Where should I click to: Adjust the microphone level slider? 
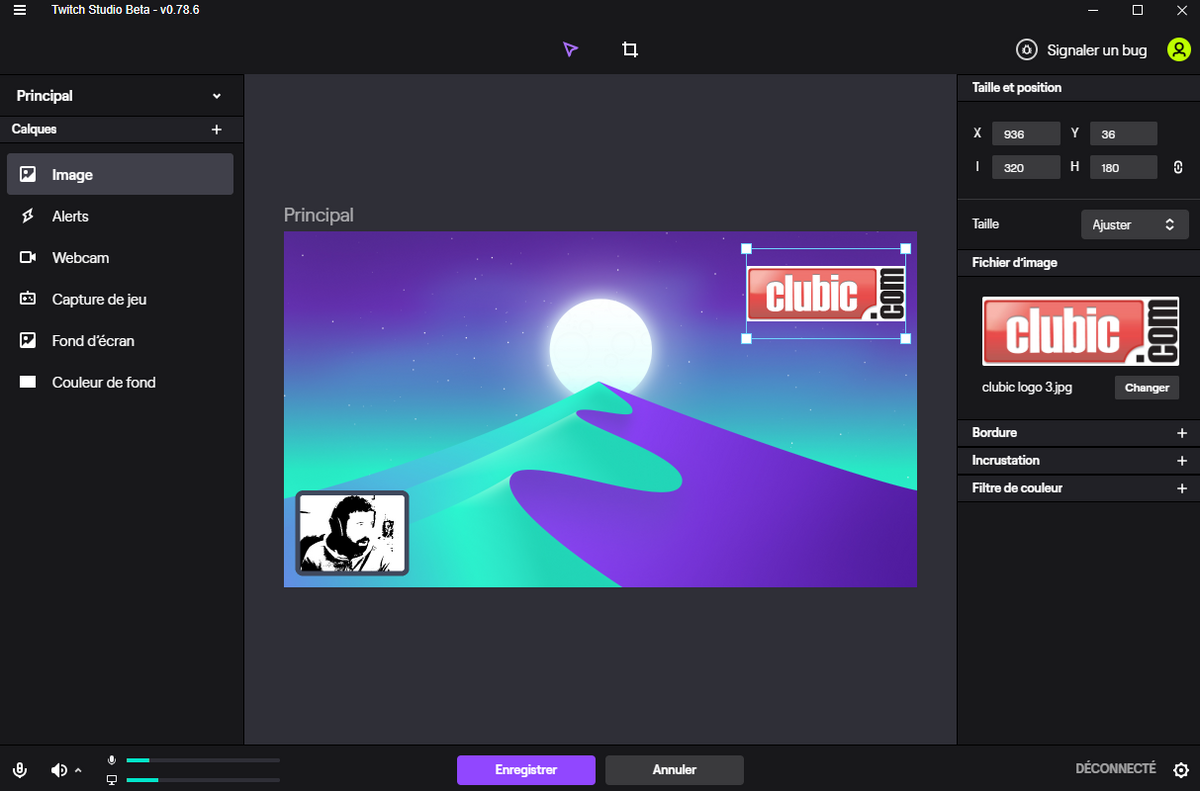point(203,761)
